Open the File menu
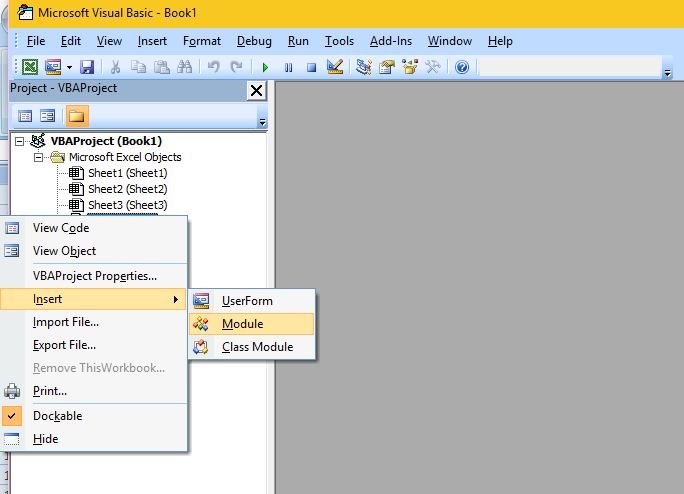This screenshot has height=494, width=684. [36, 41]
